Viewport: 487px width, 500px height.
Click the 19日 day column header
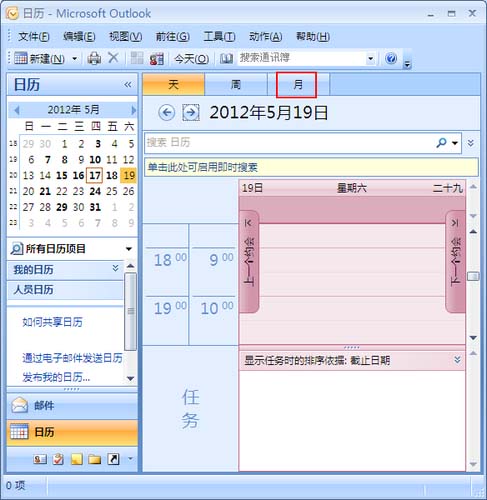click(352, 188)
